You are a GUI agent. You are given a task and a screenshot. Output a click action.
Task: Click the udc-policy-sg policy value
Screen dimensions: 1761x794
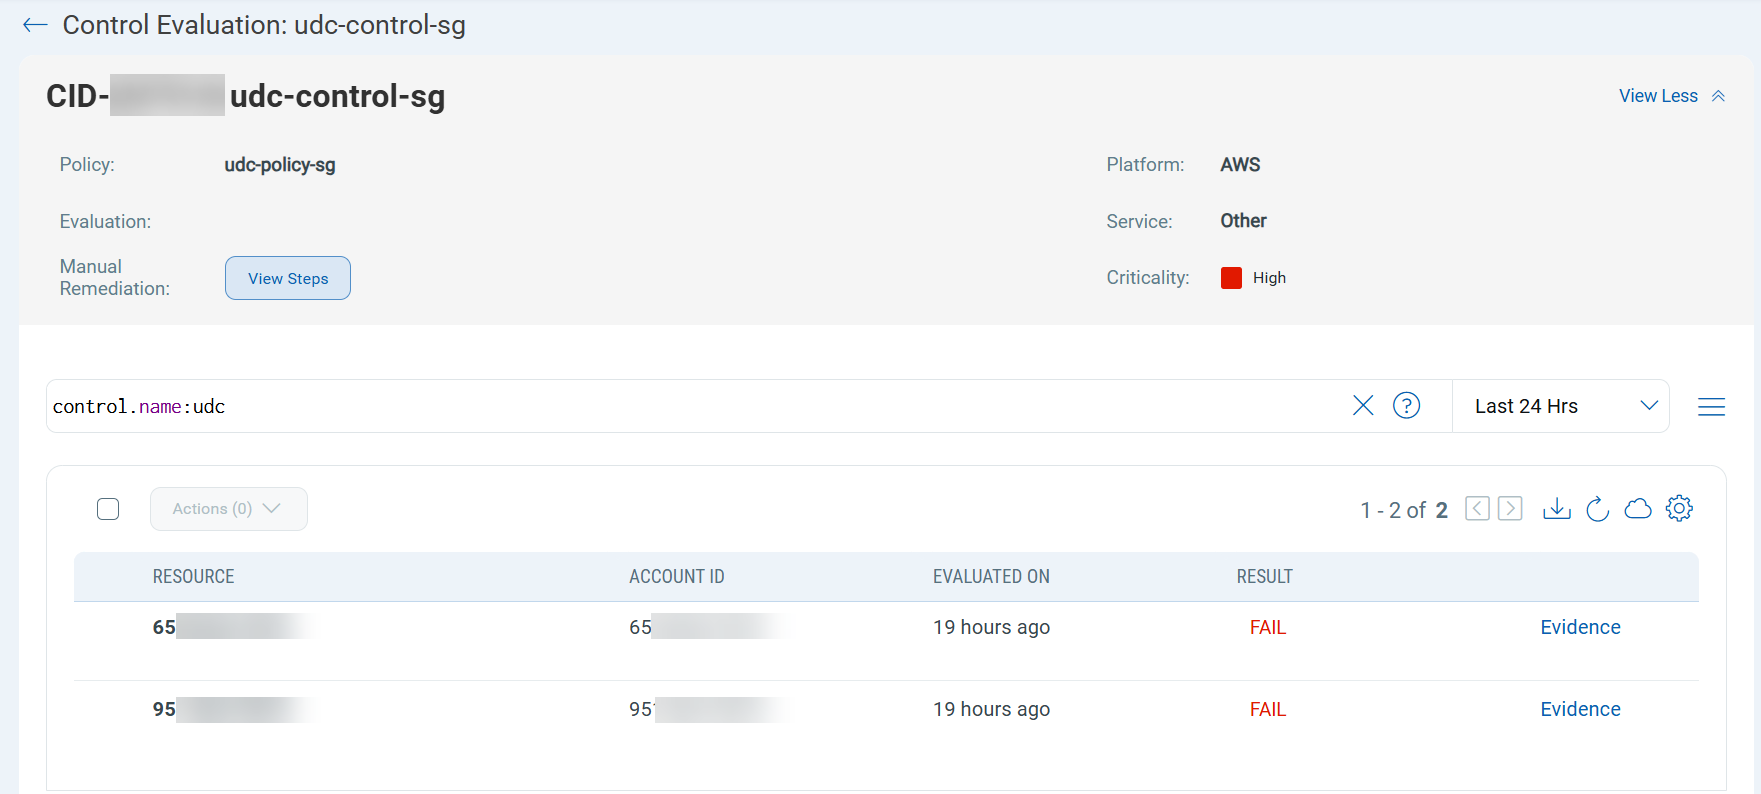click(280, 165)
